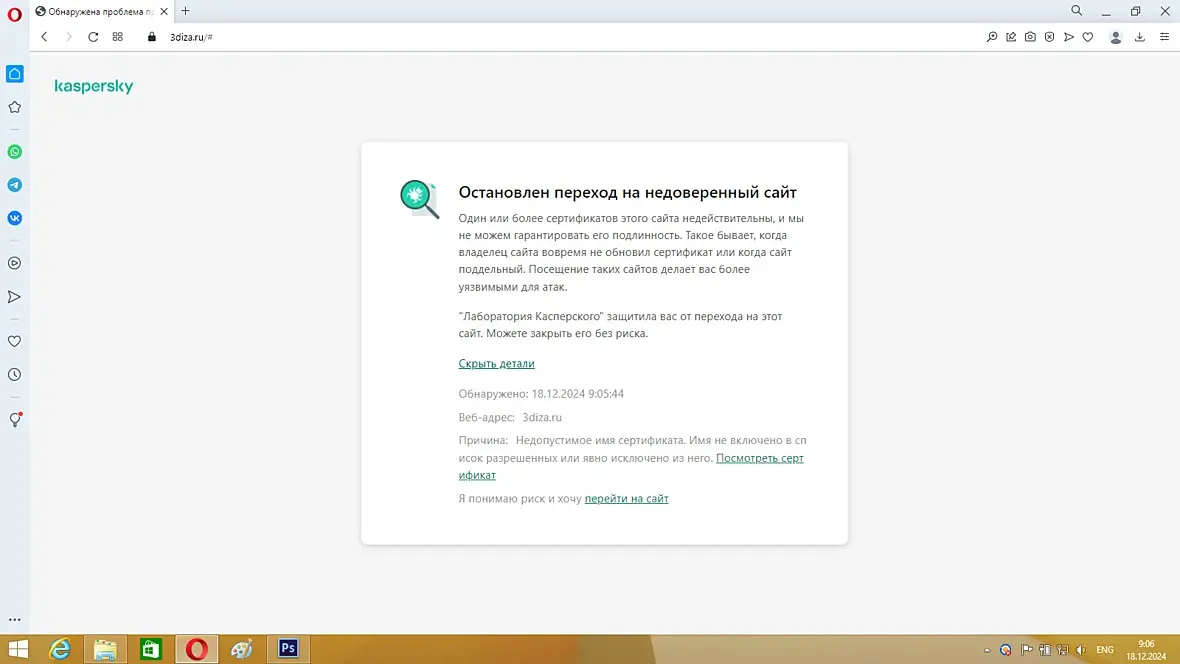
Task: Click the 'Обнаружено: 18.12.2024 9:05:44' text
Action: coord(541,394)
